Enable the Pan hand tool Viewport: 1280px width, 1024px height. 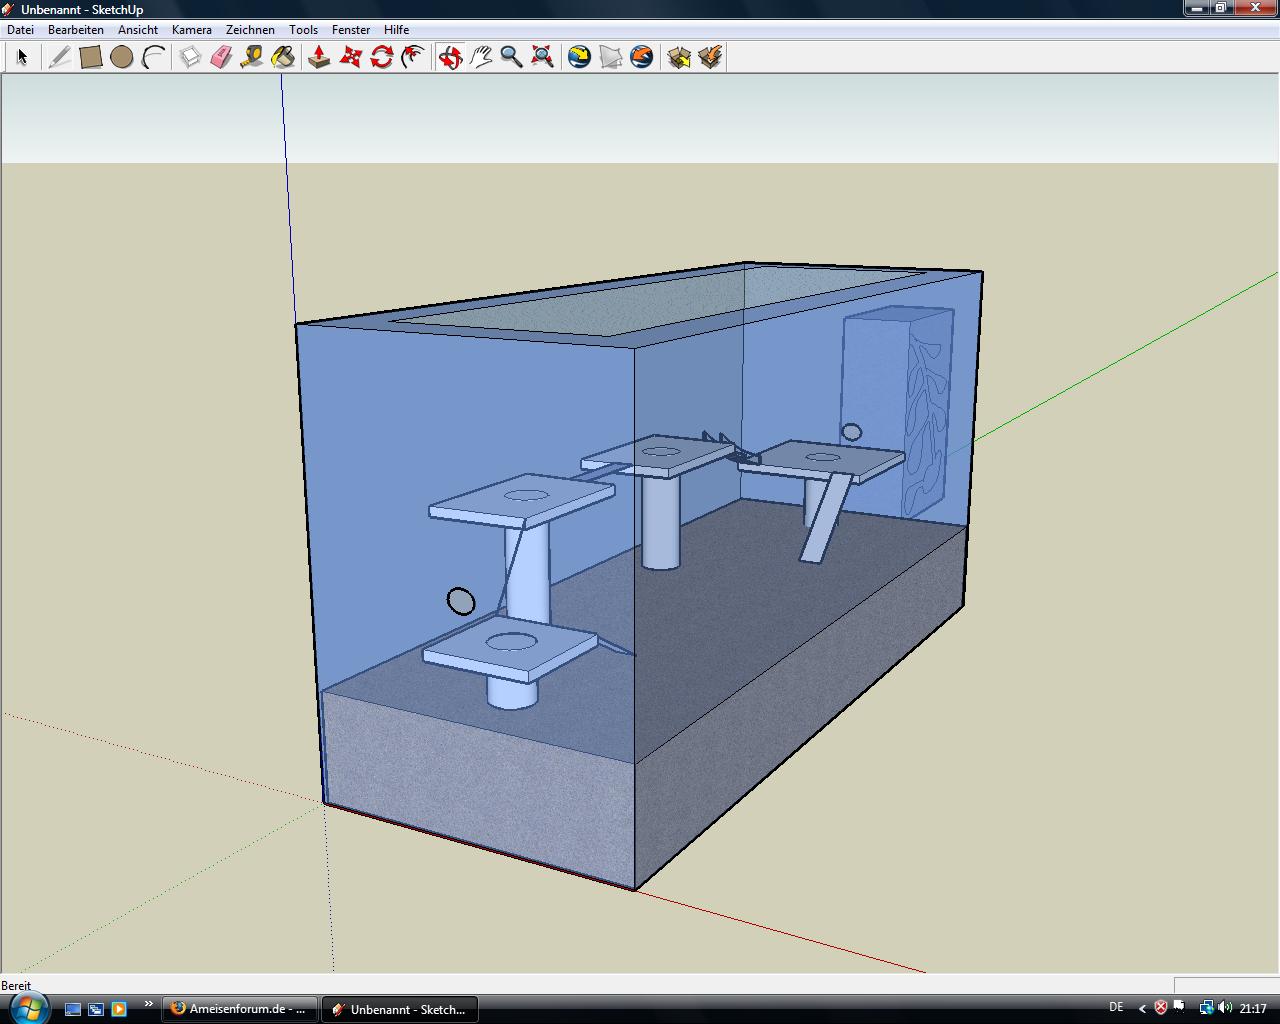(x=481, y=57)
